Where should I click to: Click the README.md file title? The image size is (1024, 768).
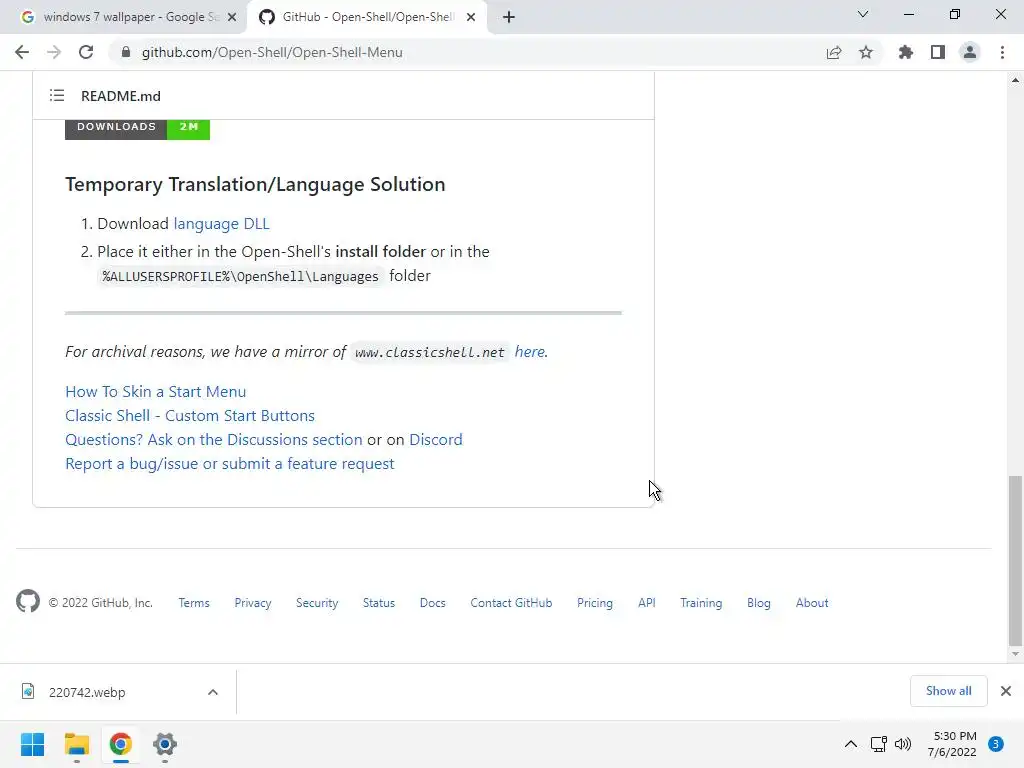pyautogui.click(x=121, y=96)
